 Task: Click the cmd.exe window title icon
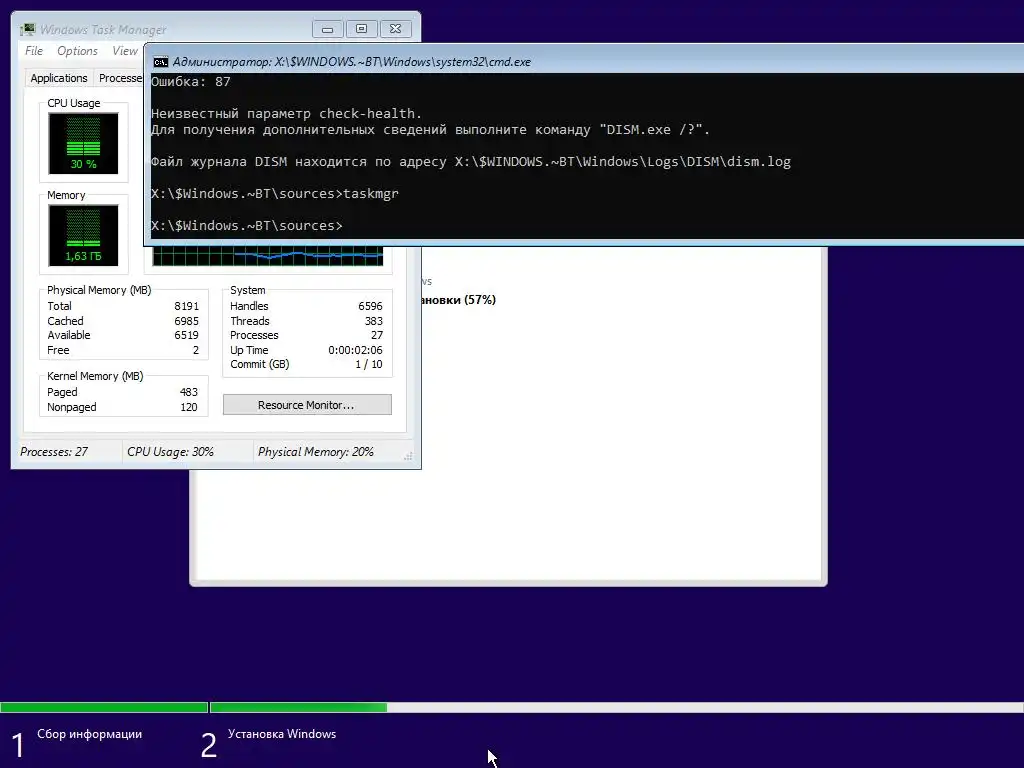(161, 62)
